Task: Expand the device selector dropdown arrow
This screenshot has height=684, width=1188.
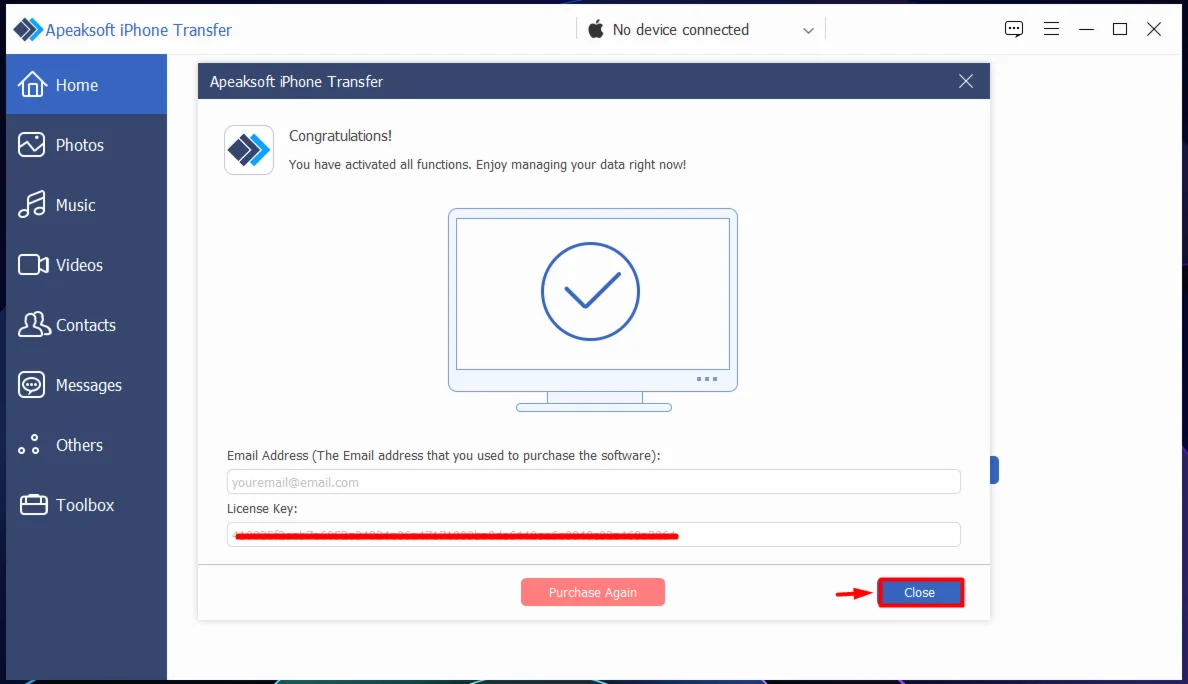Action: point(808,30)
